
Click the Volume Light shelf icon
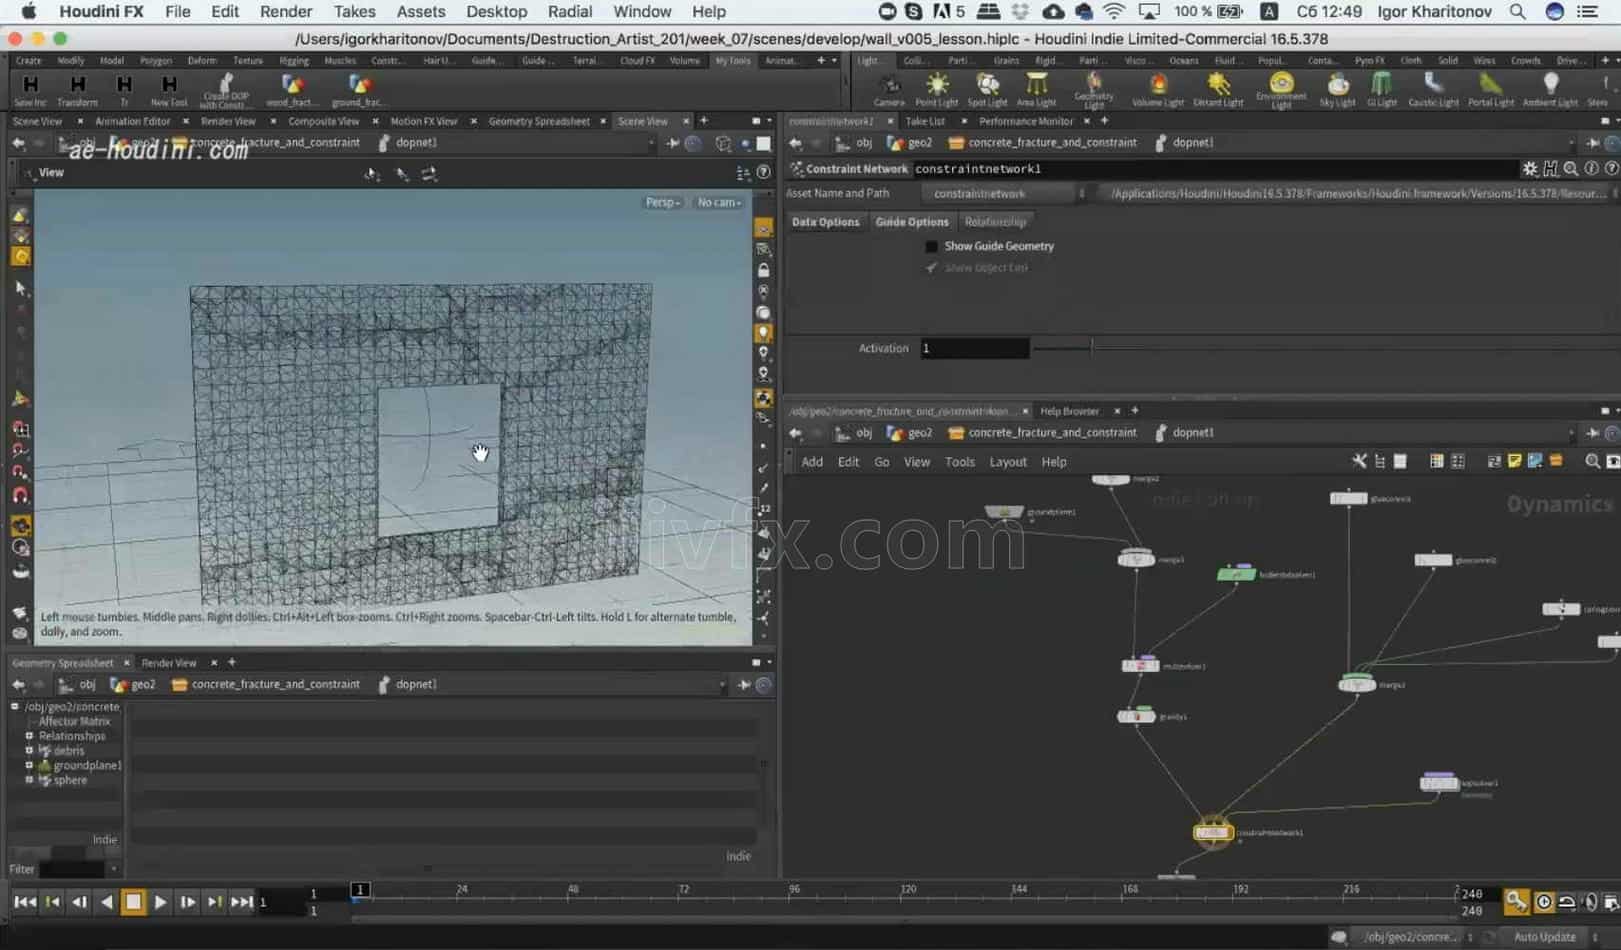pyautogui.click(x=1158, y=88)
